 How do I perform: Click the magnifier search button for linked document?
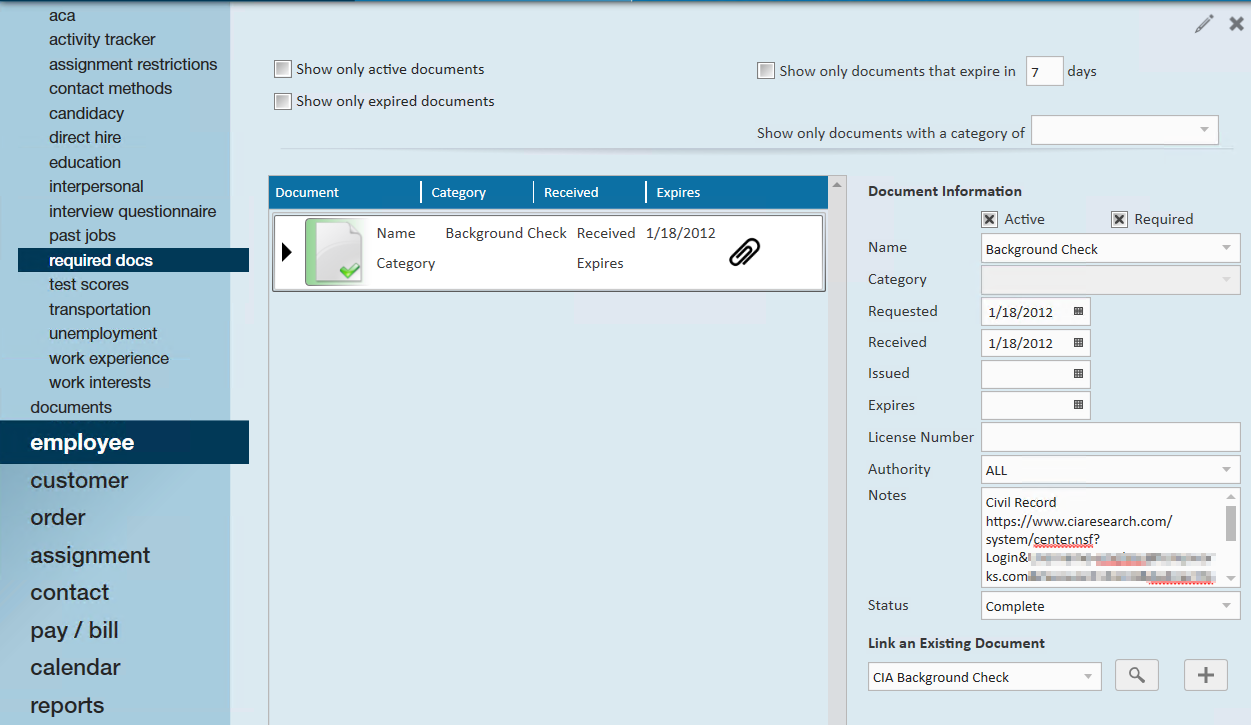[x=1136, y=676]
